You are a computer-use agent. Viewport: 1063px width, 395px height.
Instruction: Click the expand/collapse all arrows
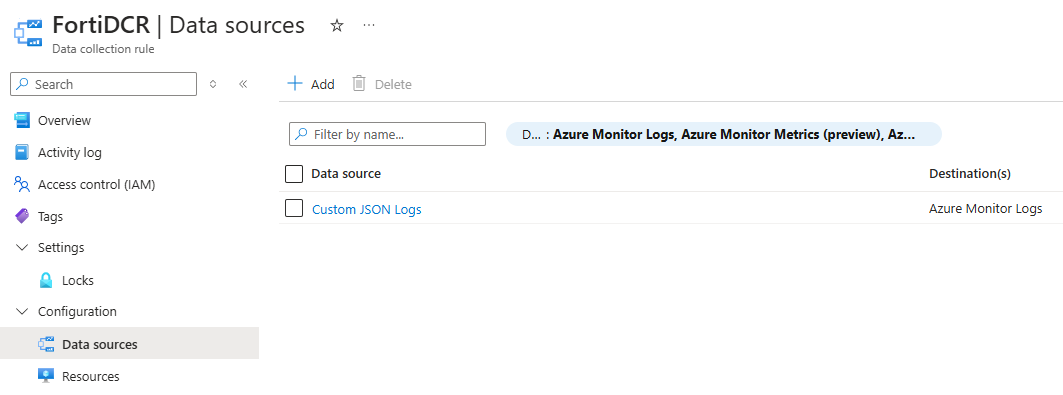[213, 84]
